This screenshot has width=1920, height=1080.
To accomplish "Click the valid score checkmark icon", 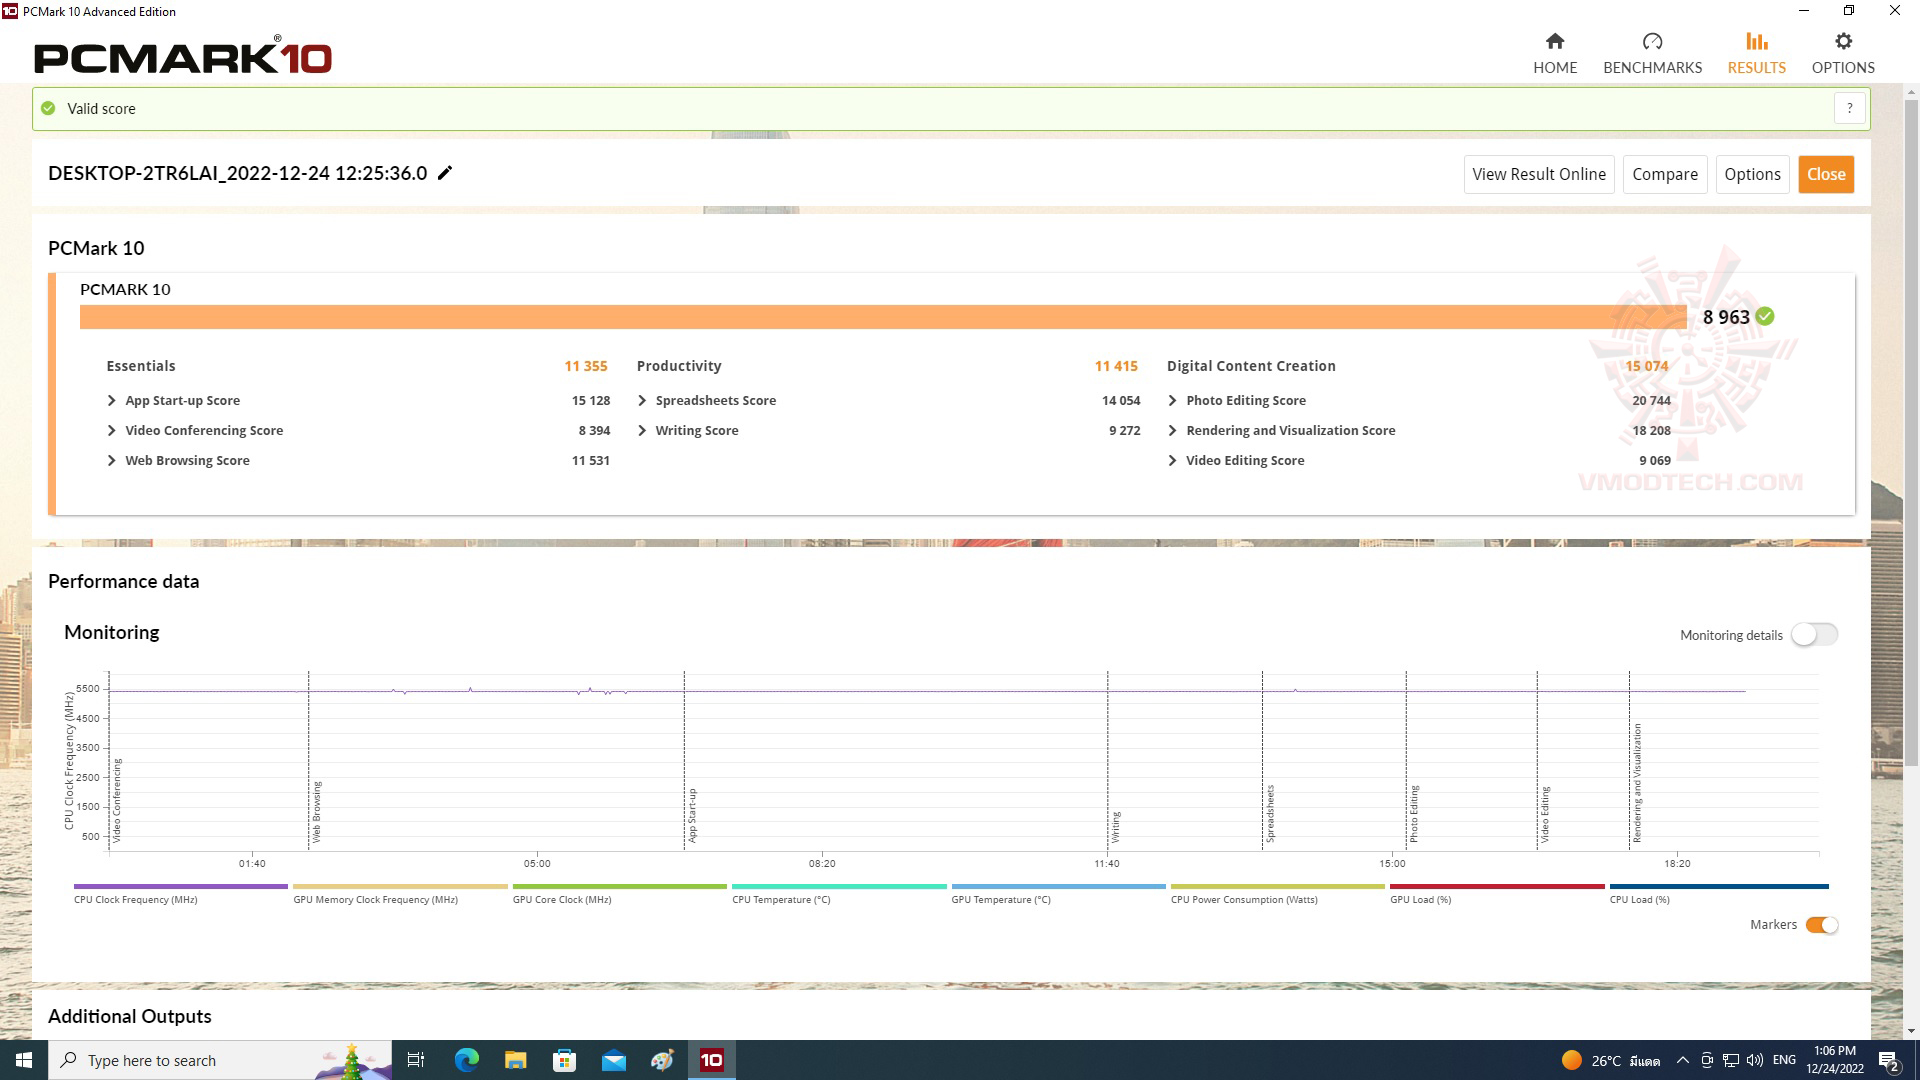I will click(x=51, y=108).
